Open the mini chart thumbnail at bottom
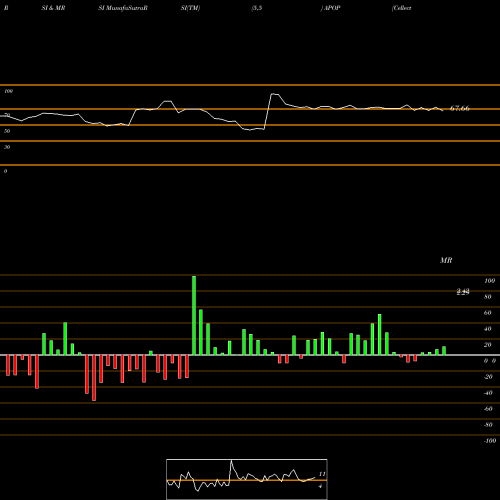The image size is (500, 500). tap(247, 479)
